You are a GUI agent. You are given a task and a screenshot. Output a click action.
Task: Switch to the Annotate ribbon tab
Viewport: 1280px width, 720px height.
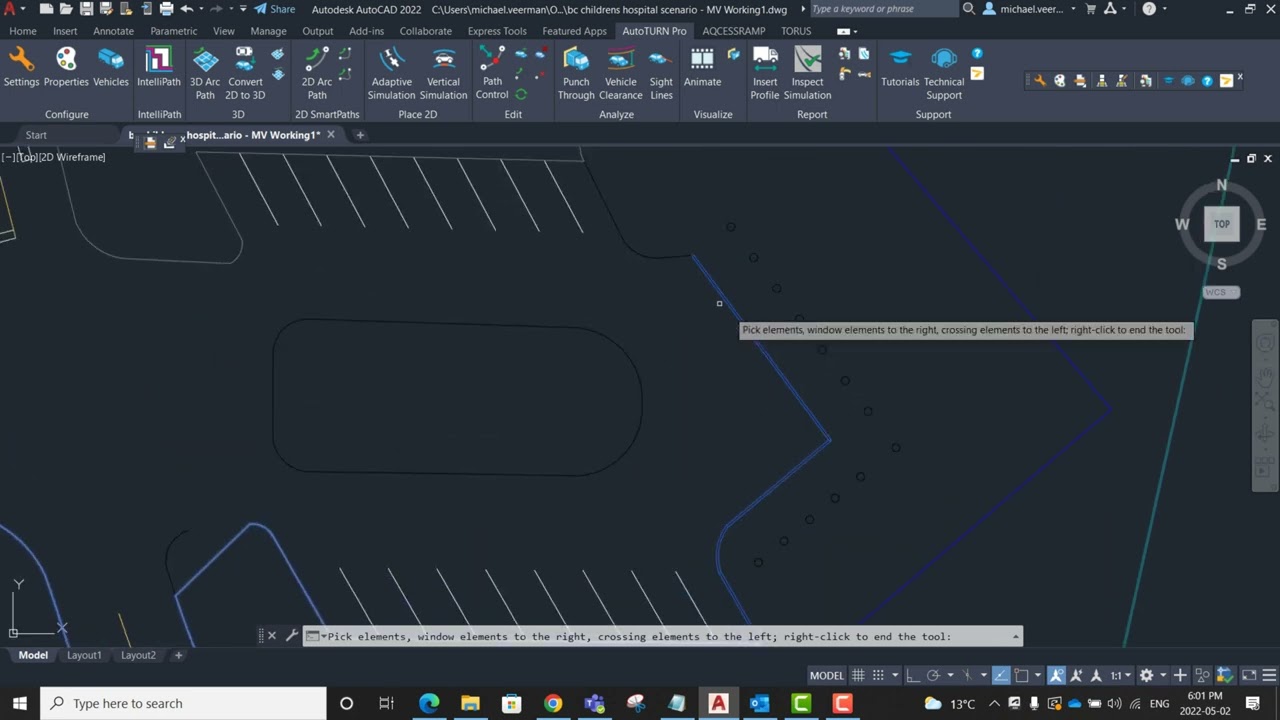click(x=113, y=31)
